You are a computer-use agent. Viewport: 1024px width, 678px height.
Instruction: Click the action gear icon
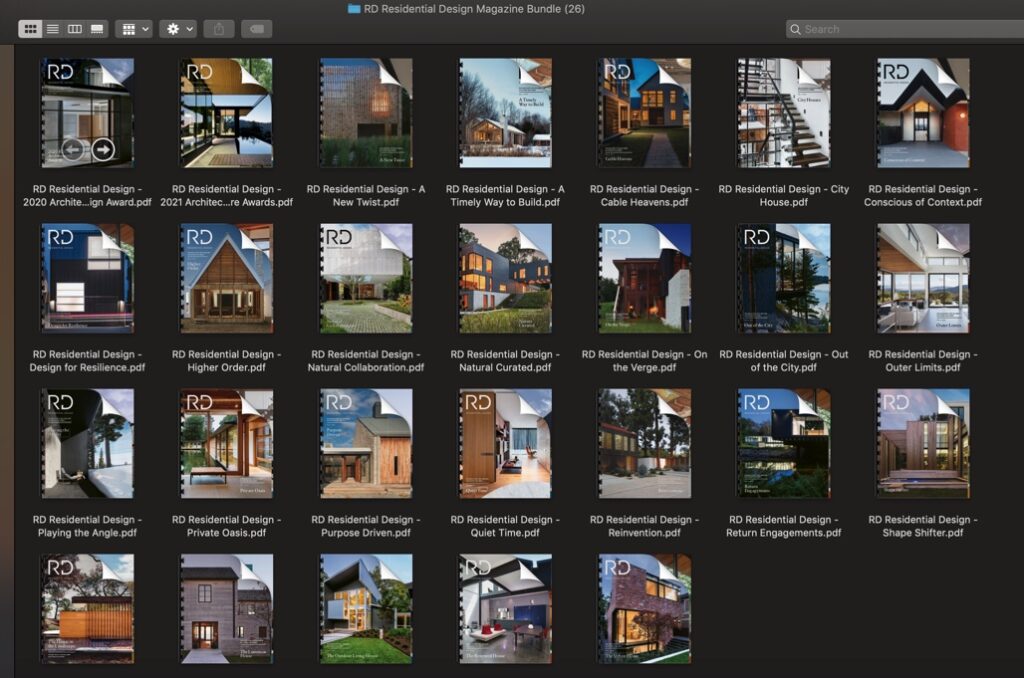coord(172,28)
